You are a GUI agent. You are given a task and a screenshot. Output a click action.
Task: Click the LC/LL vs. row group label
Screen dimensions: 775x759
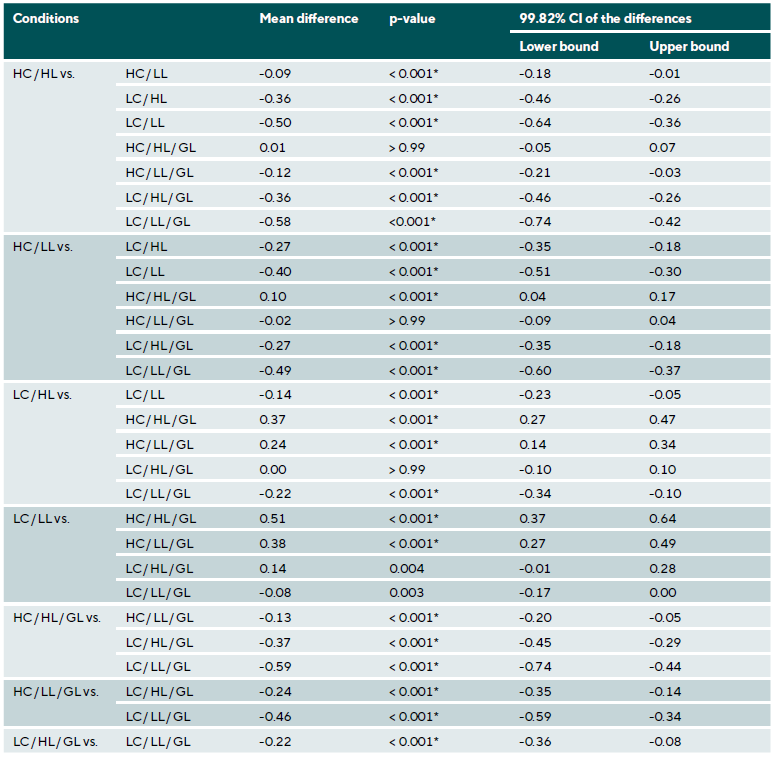tap(41, 518)
